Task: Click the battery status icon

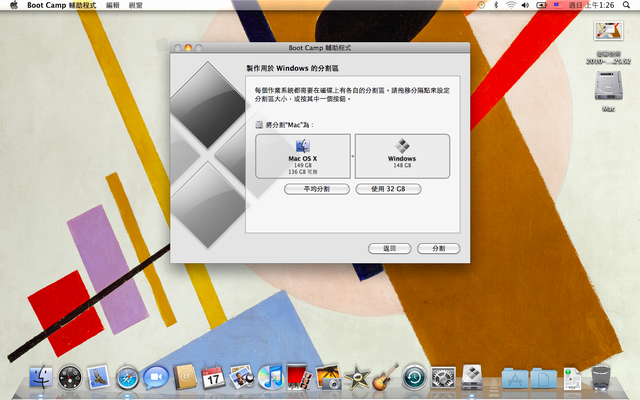Action: [541, 5]
